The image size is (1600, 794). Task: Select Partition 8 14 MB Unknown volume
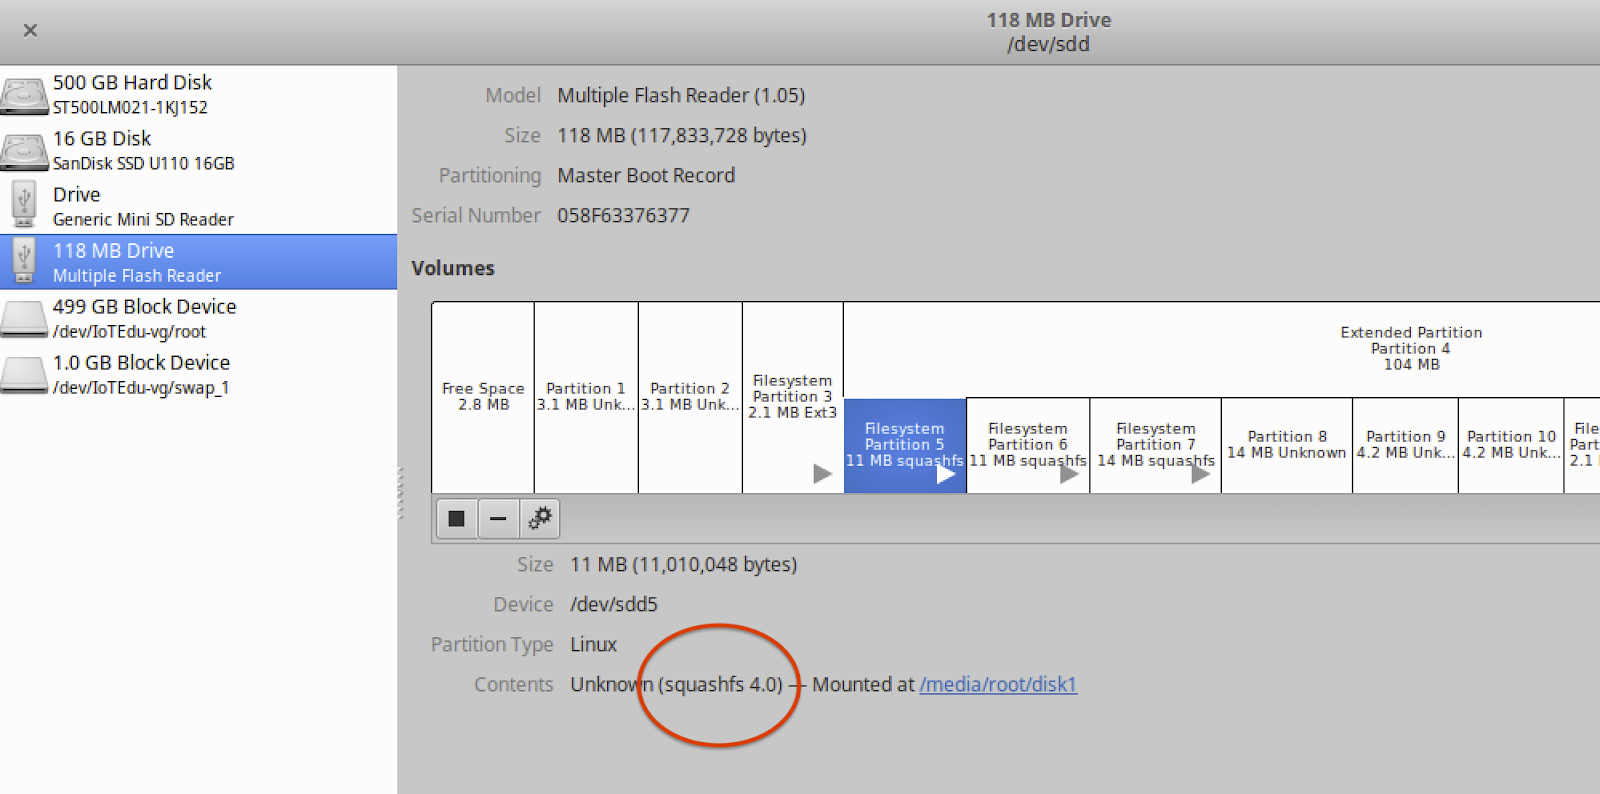pos(1286,445)
